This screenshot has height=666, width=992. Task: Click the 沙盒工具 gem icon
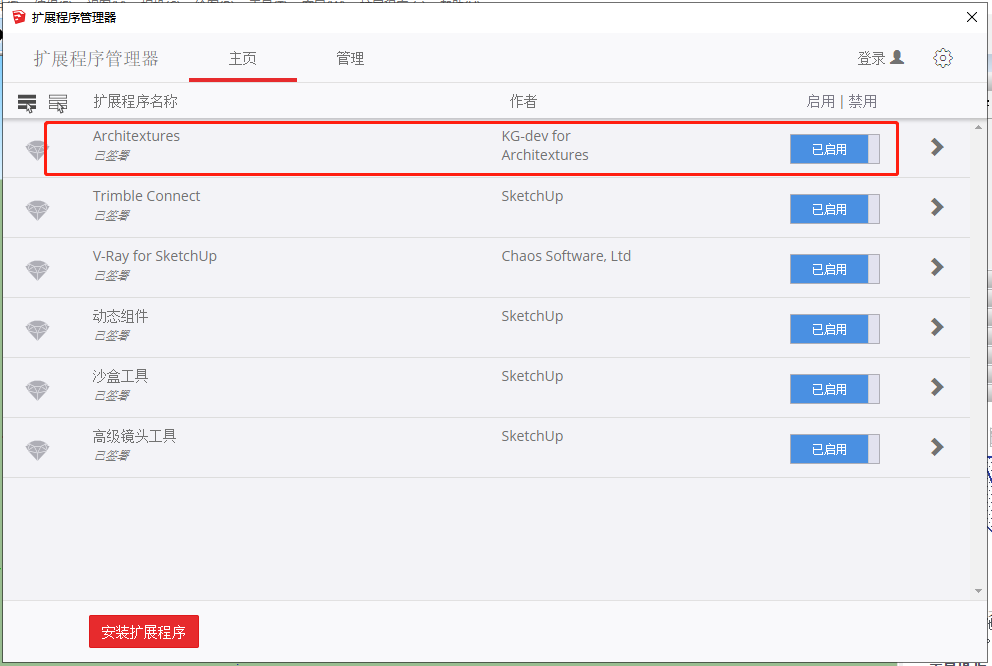click(x=37, y=390)
